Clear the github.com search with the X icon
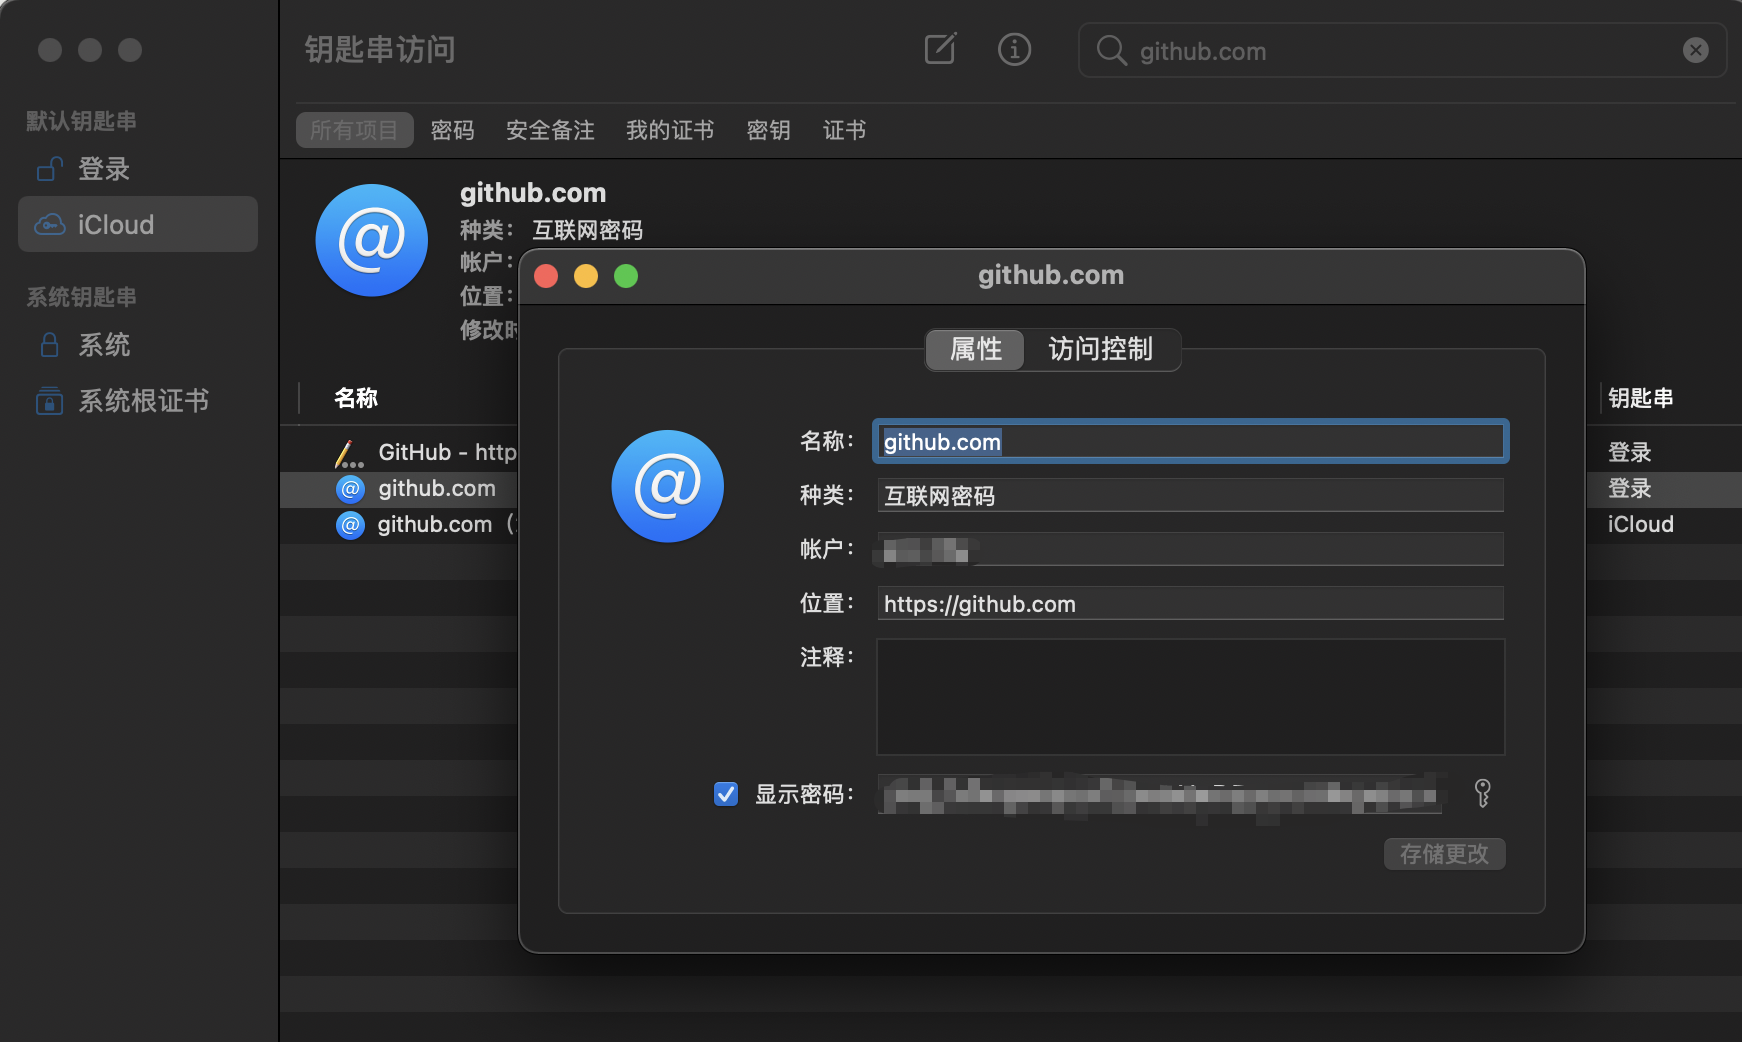 click(1695, 50)
